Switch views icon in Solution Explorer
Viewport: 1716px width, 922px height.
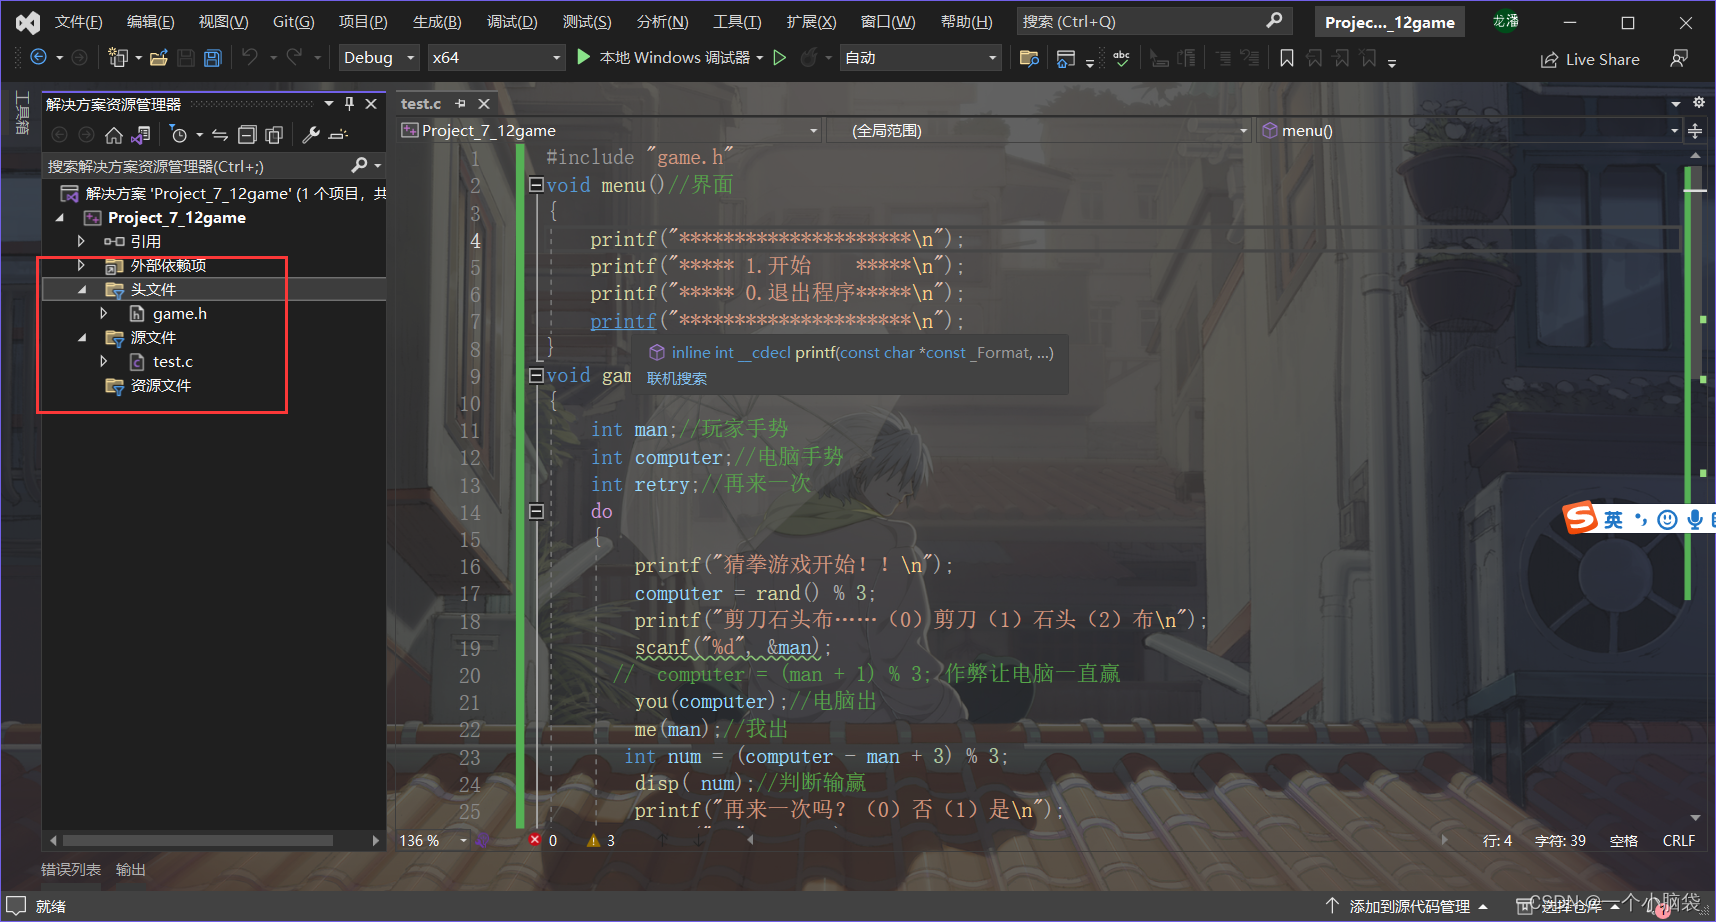click(141, 134)
